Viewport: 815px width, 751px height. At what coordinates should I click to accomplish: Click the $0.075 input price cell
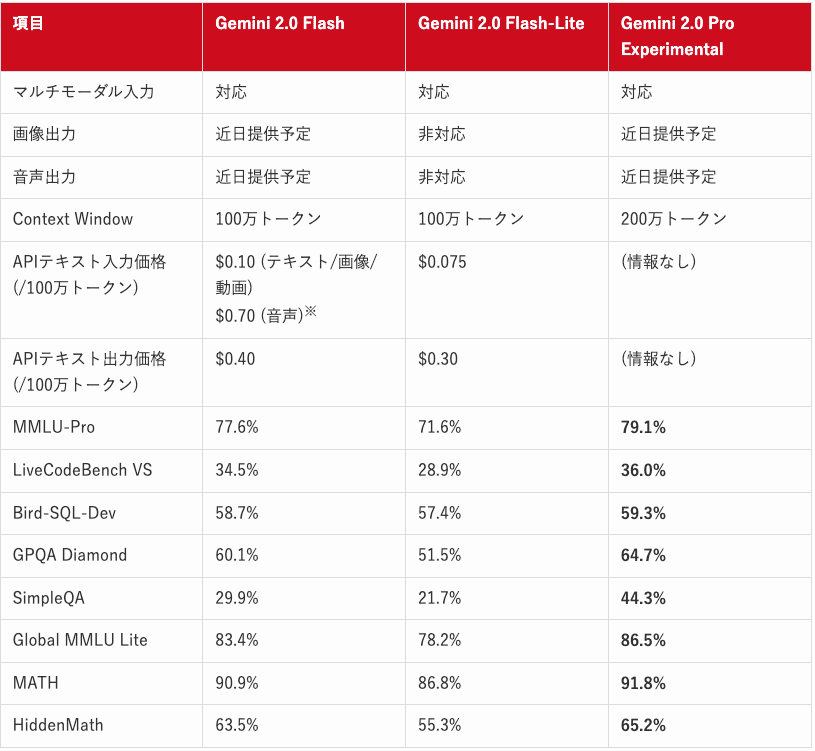pos(442,262)
